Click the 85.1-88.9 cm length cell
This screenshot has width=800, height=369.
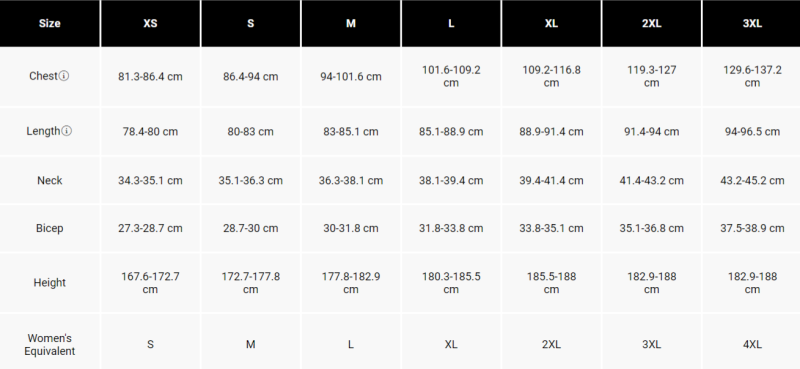451,132
